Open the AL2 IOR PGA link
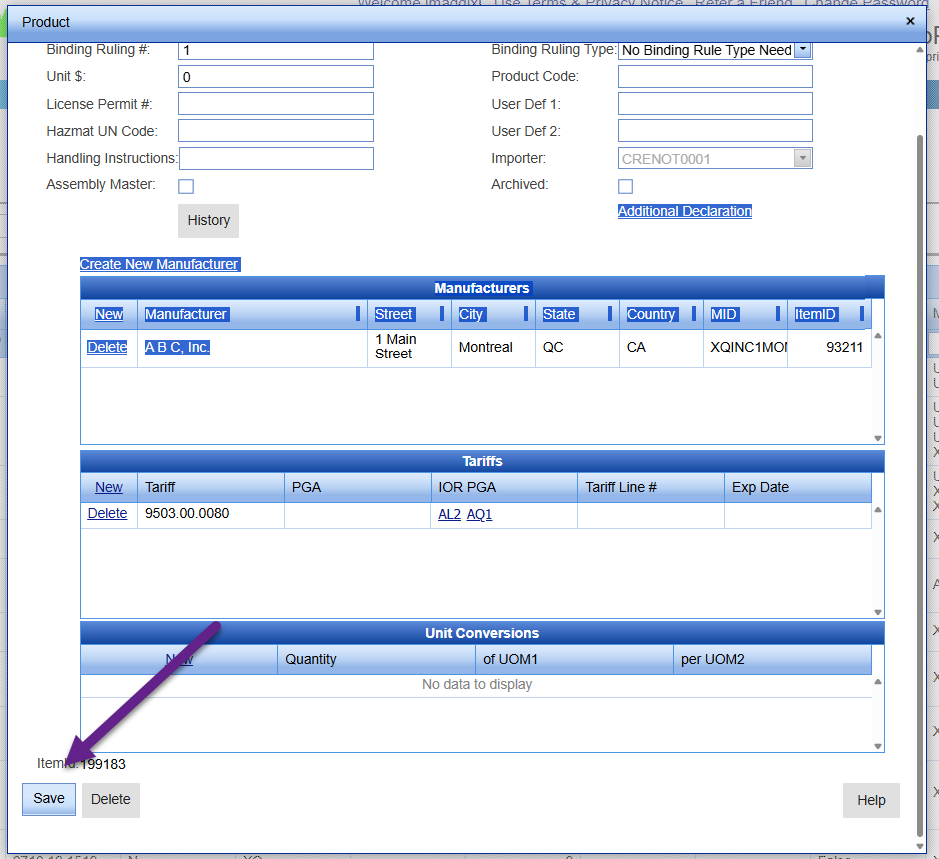 pyautogui.click(x=449, y=513)
